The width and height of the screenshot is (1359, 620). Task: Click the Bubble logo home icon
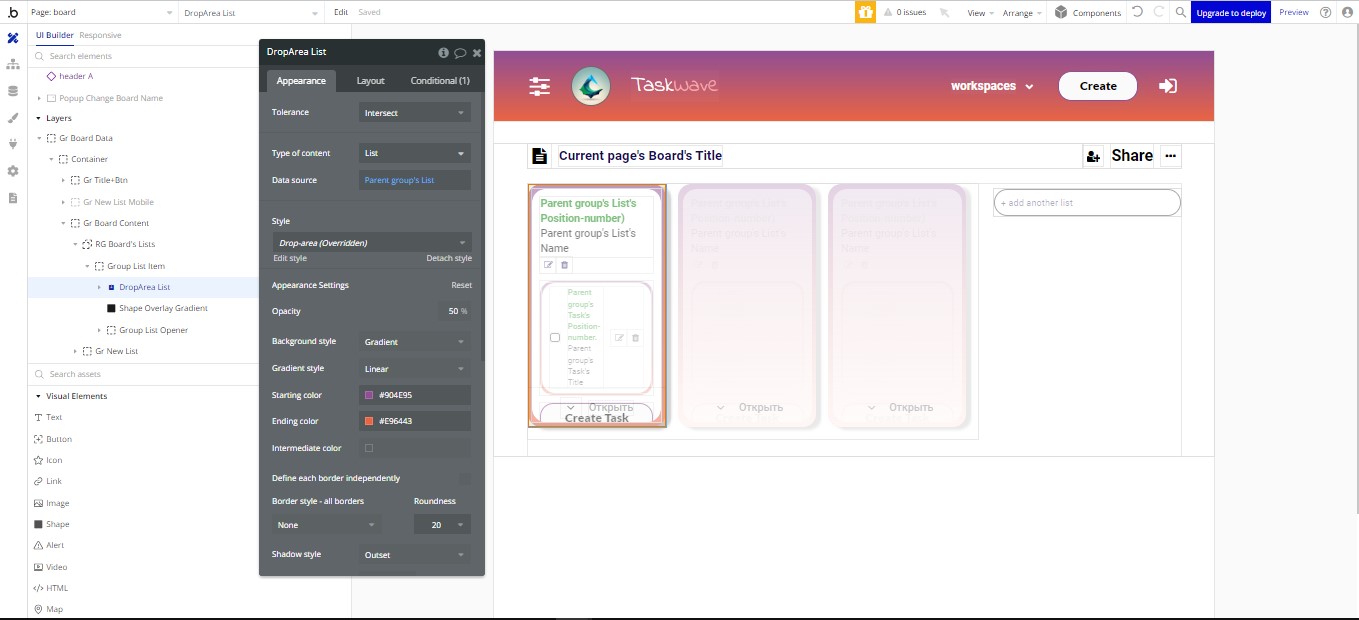click(13, 12)
